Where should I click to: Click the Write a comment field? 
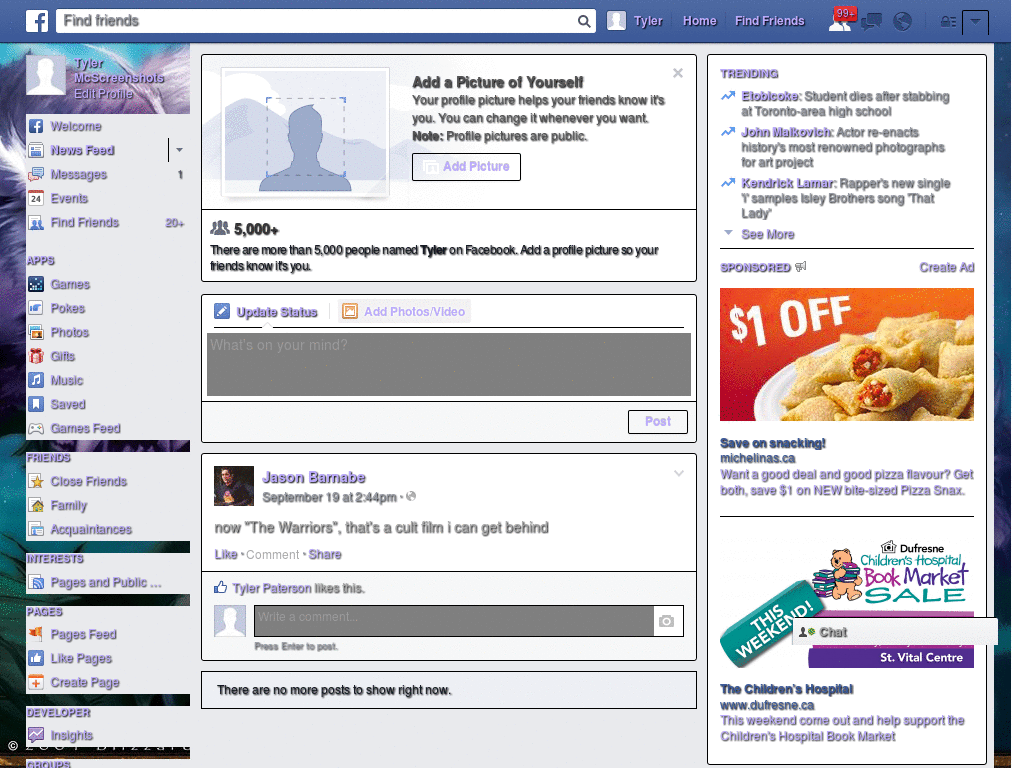coord(454,621)
